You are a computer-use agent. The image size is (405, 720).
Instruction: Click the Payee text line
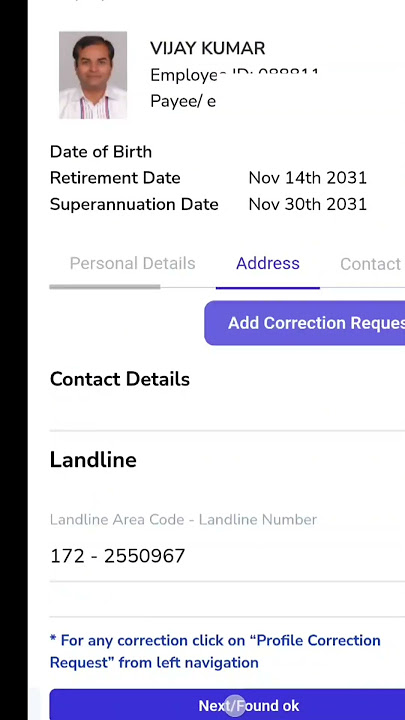pos(183,101)
